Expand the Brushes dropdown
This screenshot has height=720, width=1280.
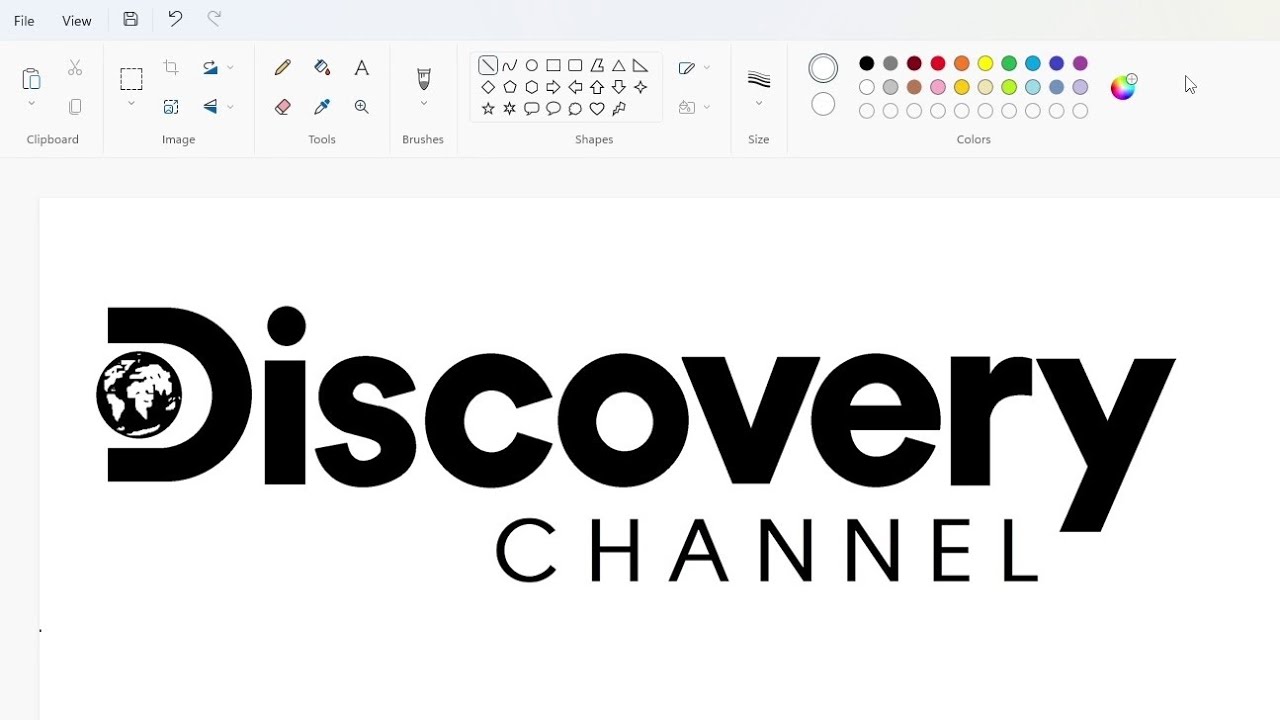[424, 104]
